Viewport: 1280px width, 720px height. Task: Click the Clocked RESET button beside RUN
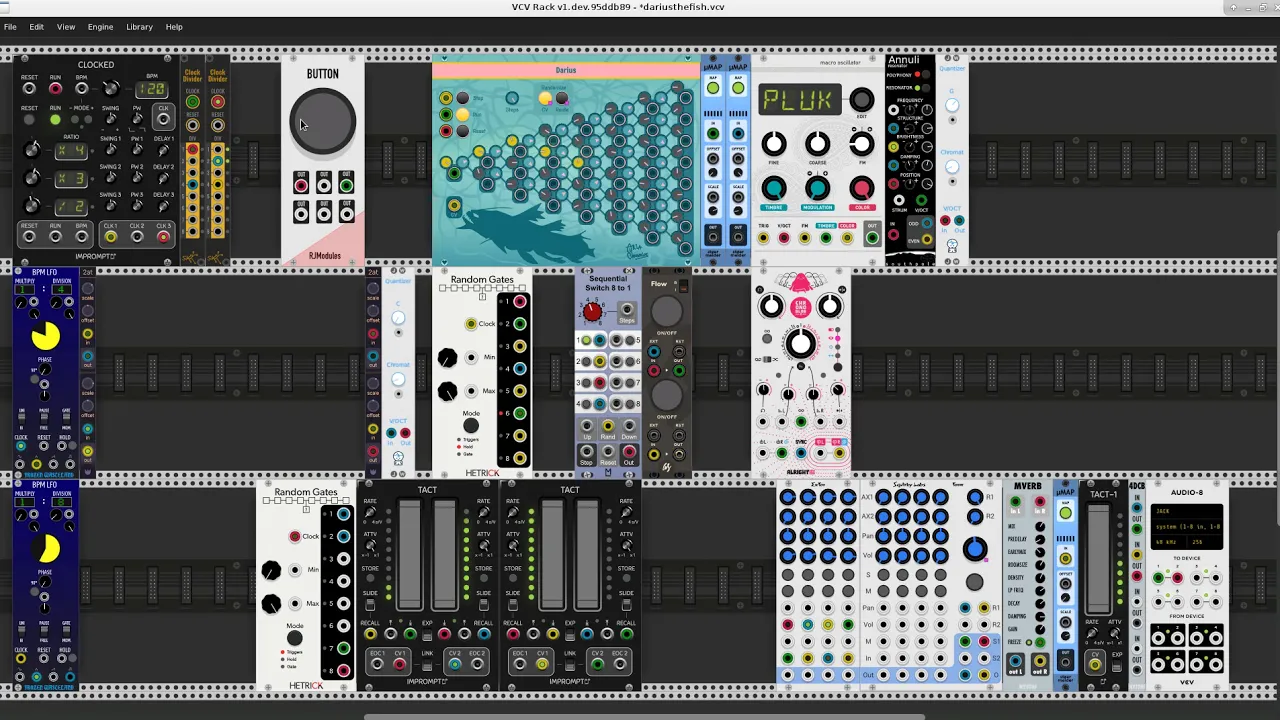29,120
